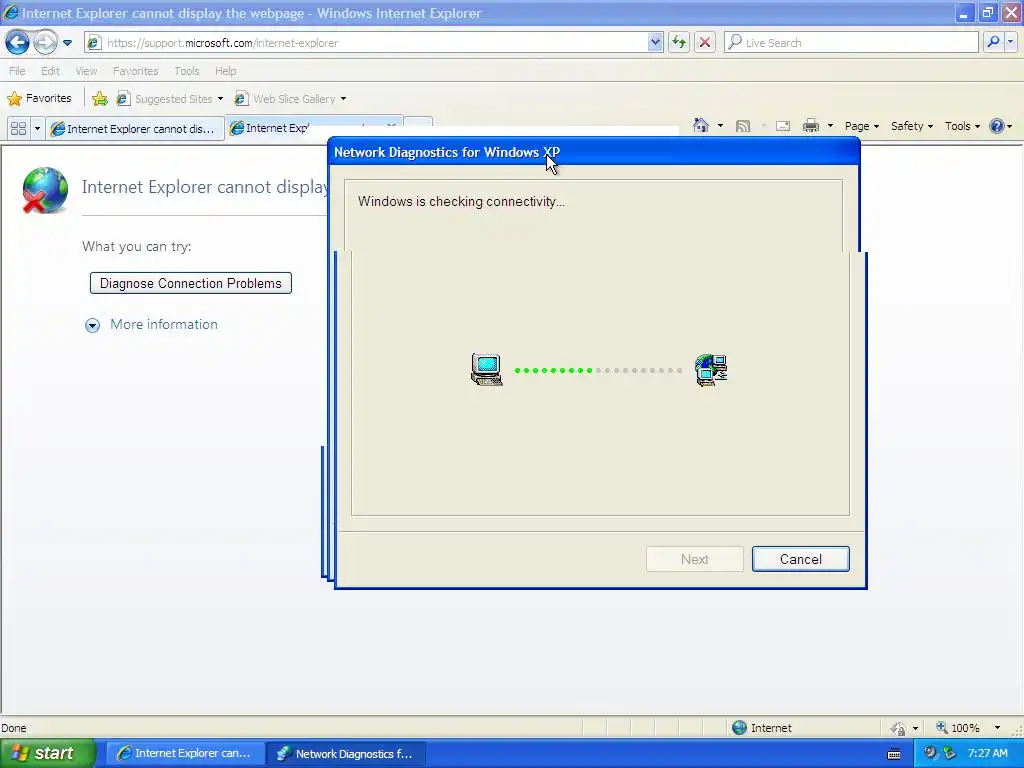Open the Edit menu

point(50,71)
